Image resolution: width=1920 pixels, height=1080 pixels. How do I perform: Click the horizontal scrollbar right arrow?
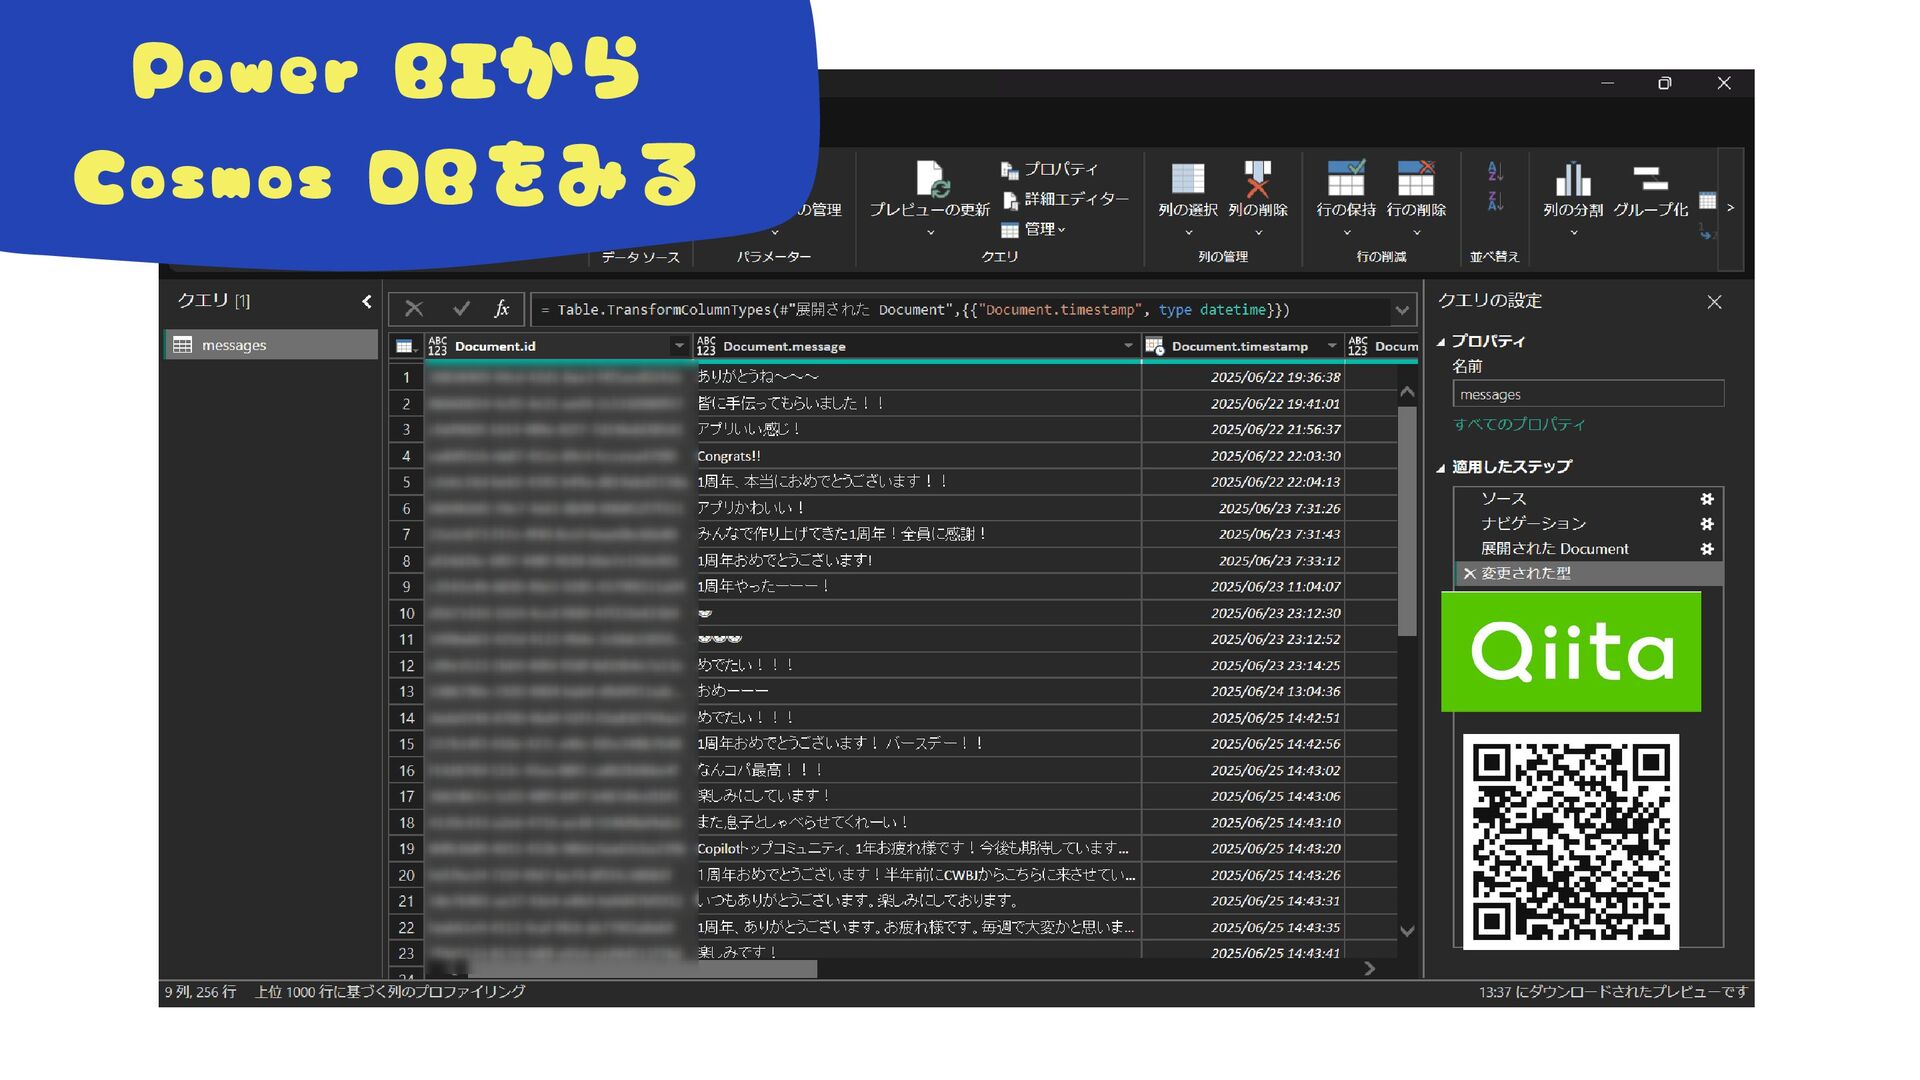[x=1370, y=968]
